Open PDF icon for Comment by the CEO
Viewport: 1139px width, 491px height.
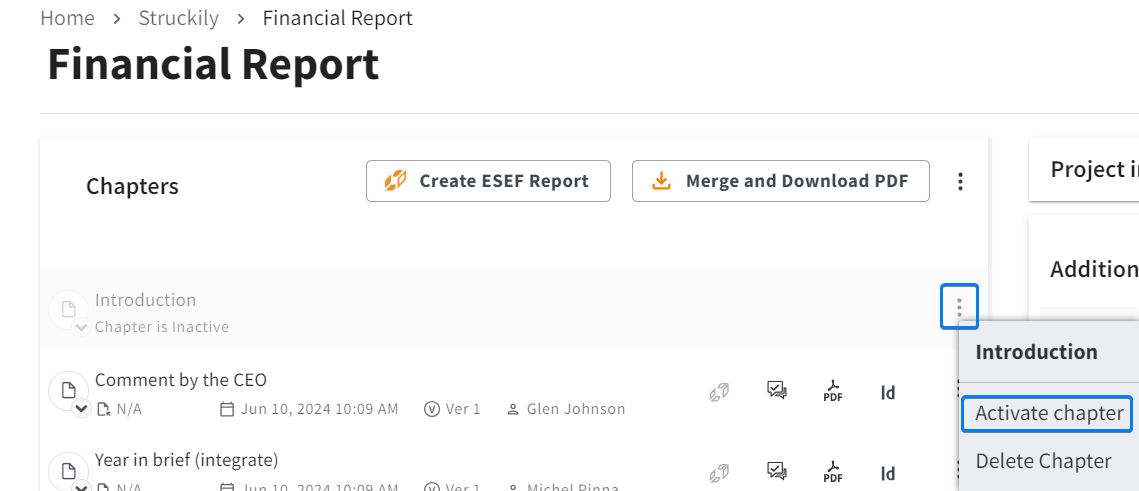[832, 391]
